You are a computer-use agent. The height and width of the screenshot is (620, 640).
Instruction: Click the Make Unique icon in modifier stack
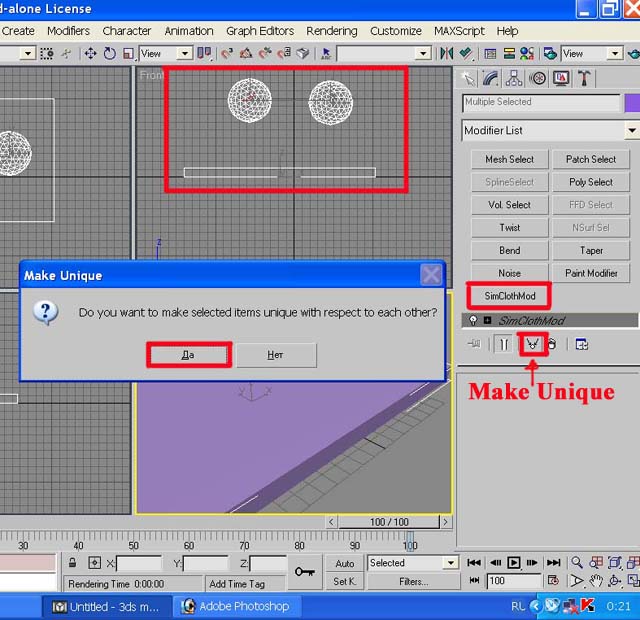click(x=534, y=344)
